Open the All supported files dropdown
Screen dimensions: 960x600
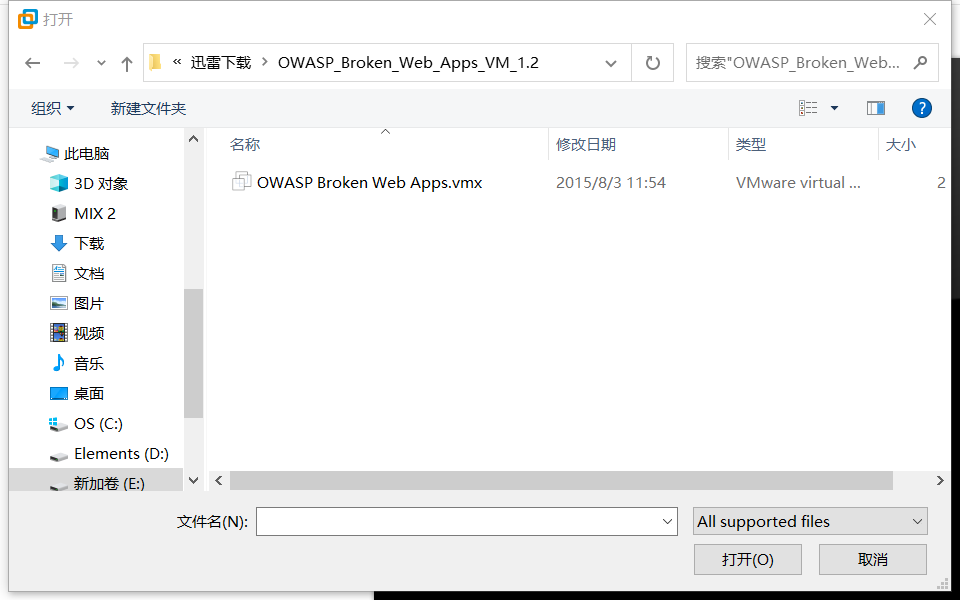pyautogui.click(x=810, y=522)
